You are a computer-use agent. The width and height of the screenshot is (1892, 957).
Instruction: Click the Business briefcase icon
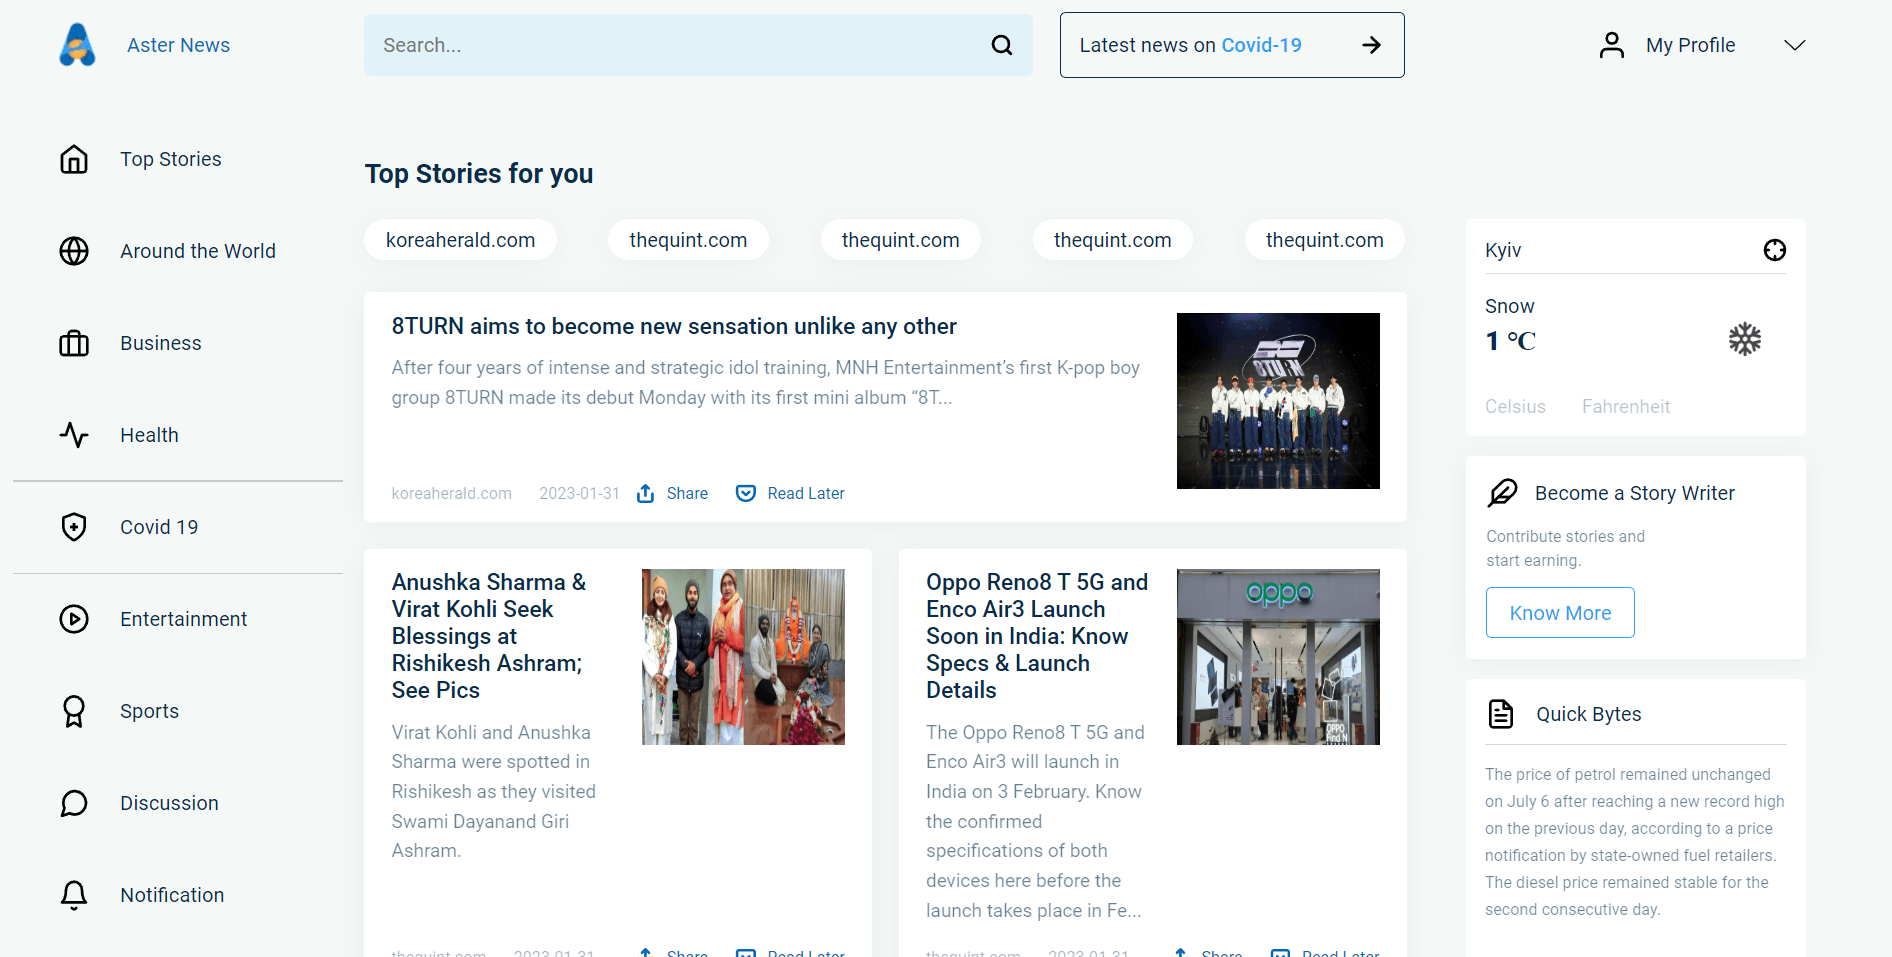(x=74, y=343)
